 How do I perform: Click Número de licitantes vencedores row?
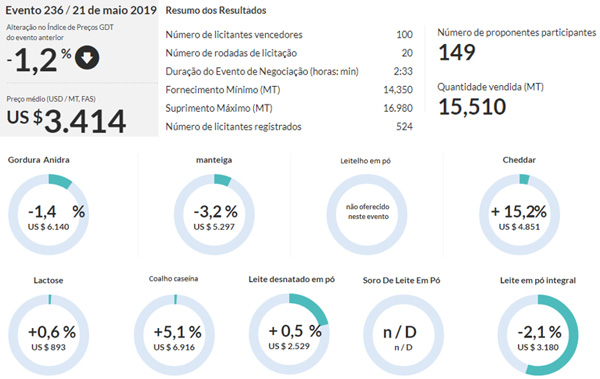(x=289, y=34)
